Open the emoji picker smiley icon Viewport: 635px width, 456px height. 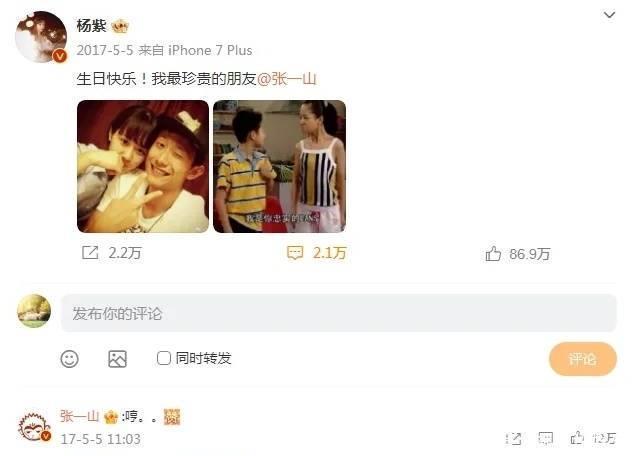coord(69,359)
